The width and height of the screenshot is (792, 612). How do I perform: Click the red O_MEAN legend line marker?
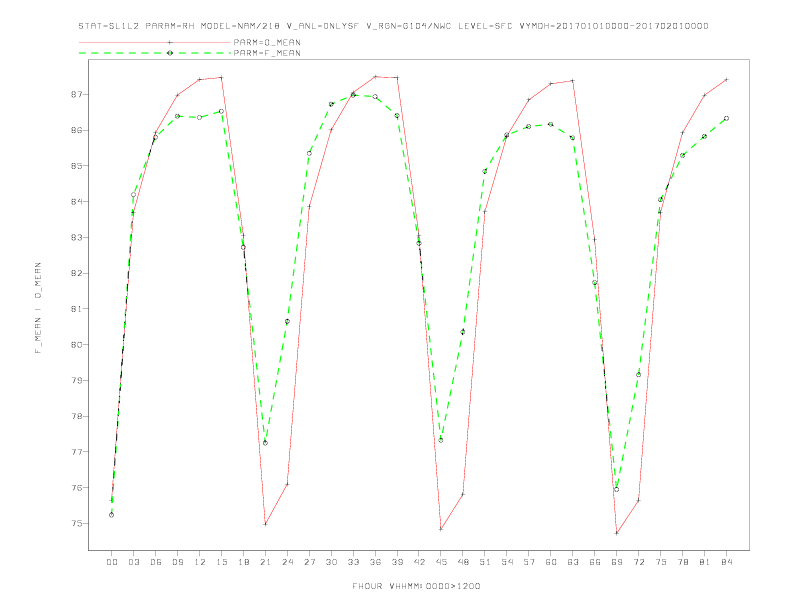pyautogui.click(x=170, y=42)
